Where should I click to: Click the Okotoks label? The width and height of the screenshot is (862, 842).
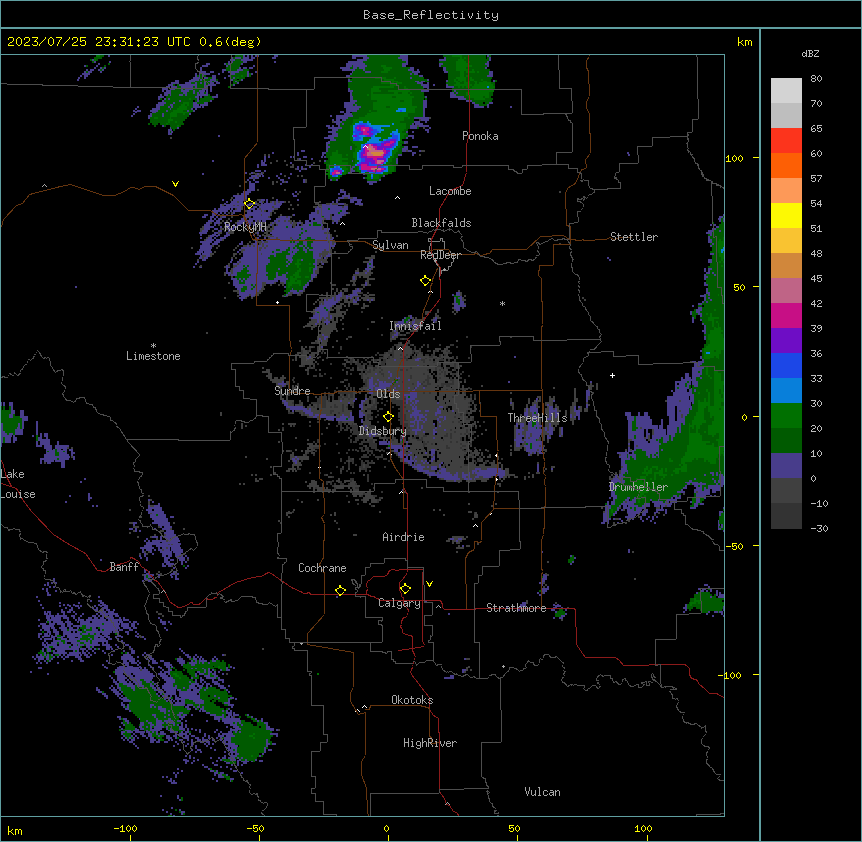[412, 700]
